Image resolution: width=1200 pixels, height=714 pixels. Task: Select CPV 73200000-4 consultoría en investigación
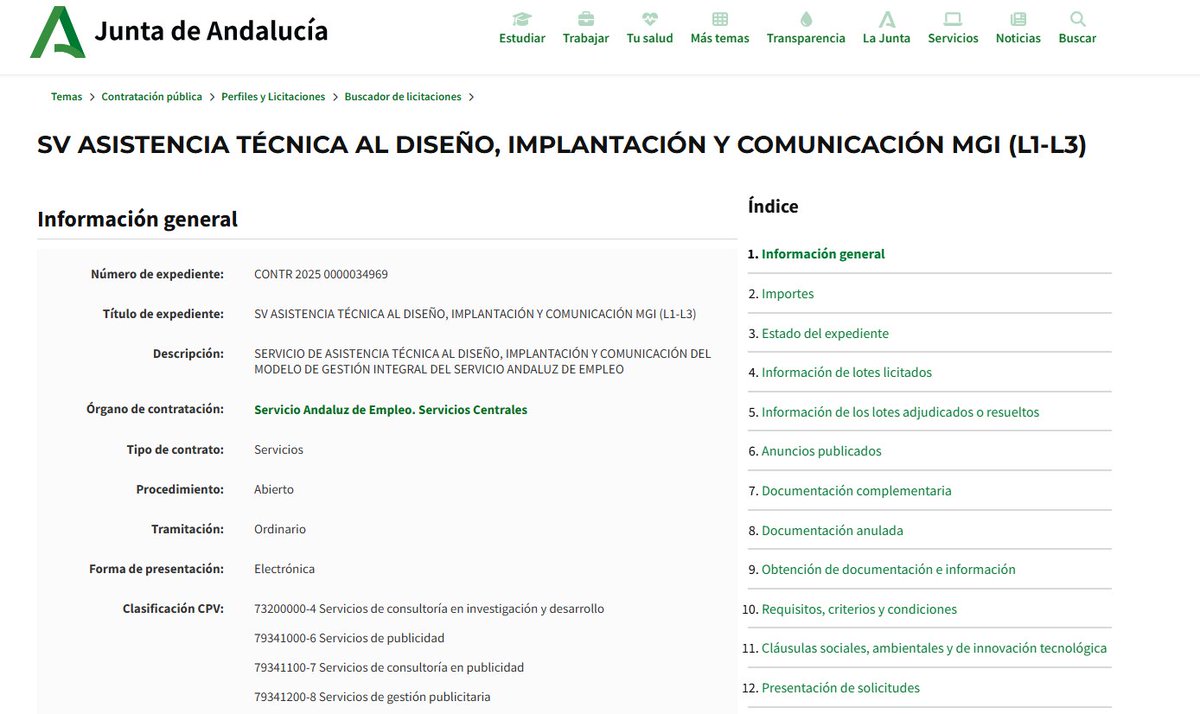429,608
